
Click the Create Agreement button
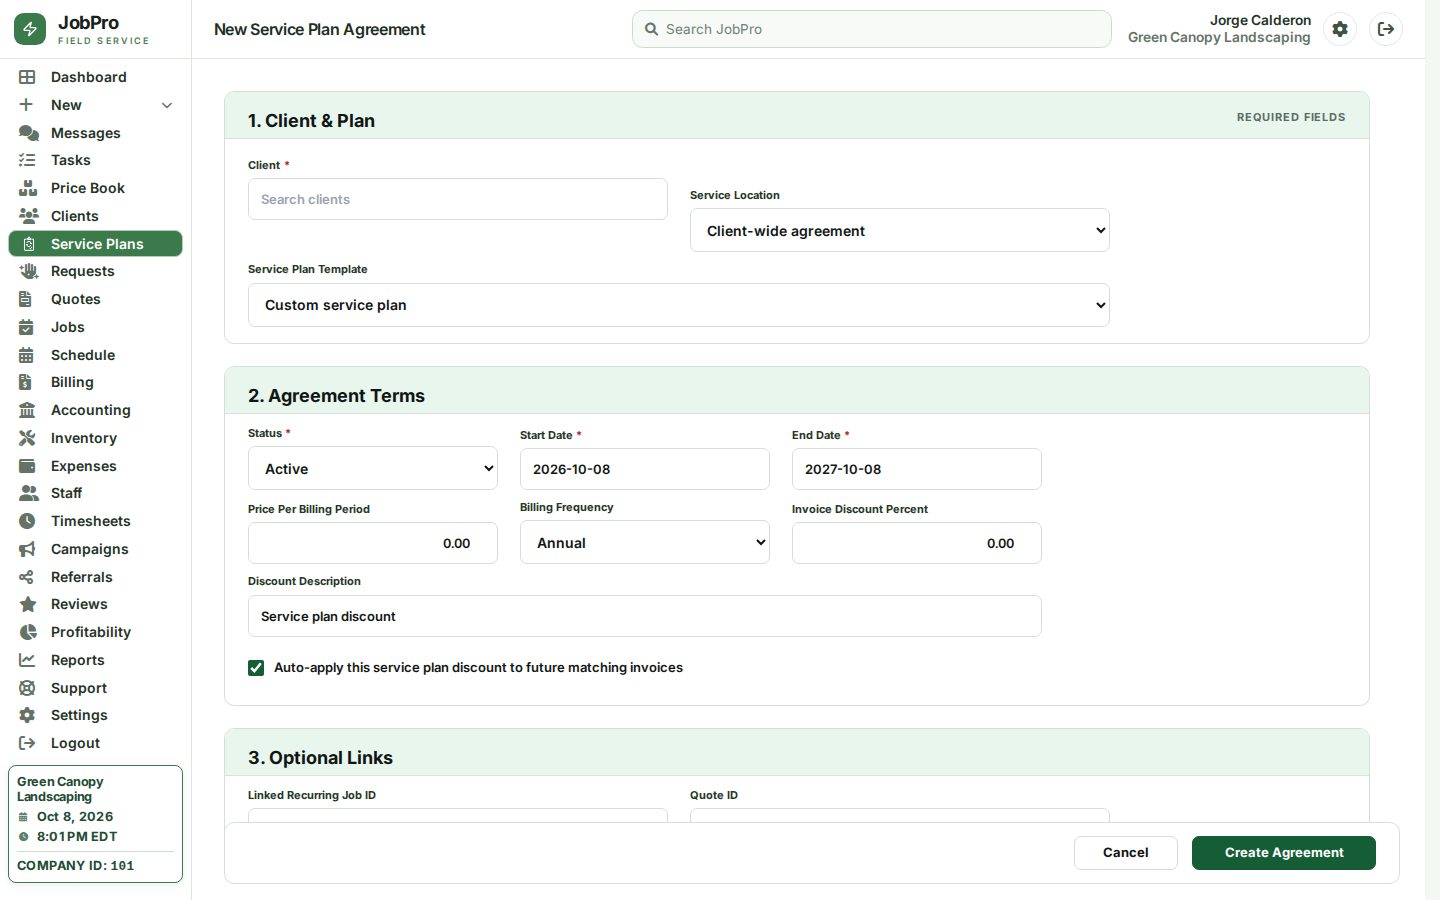coord(1284,853)
